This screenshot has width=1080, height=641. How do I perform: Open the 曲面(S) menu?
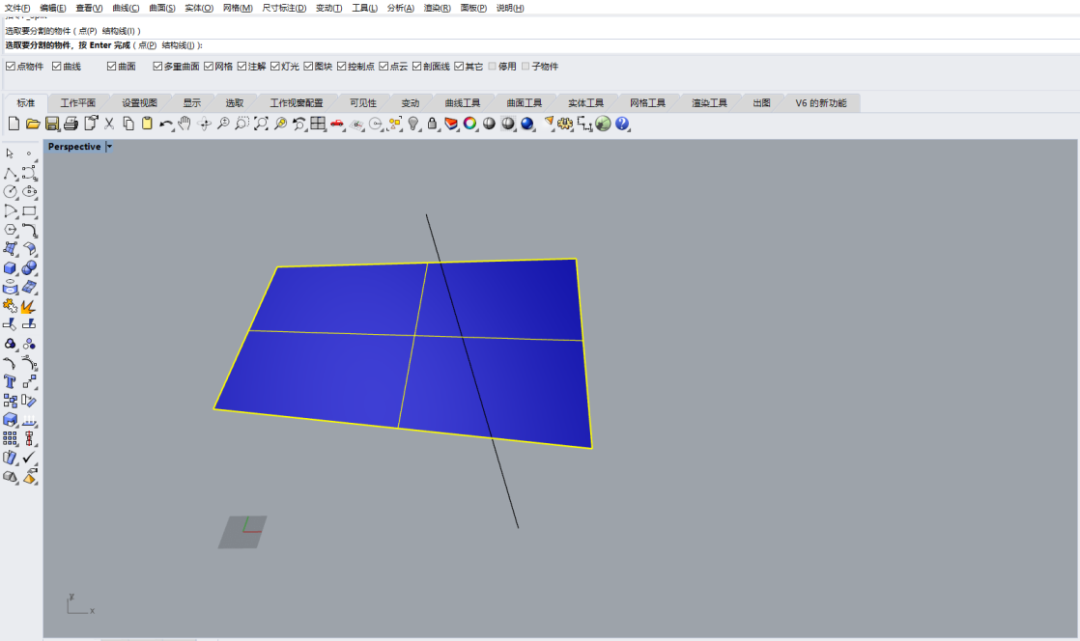pyautogui.click(x=162, y=8)
